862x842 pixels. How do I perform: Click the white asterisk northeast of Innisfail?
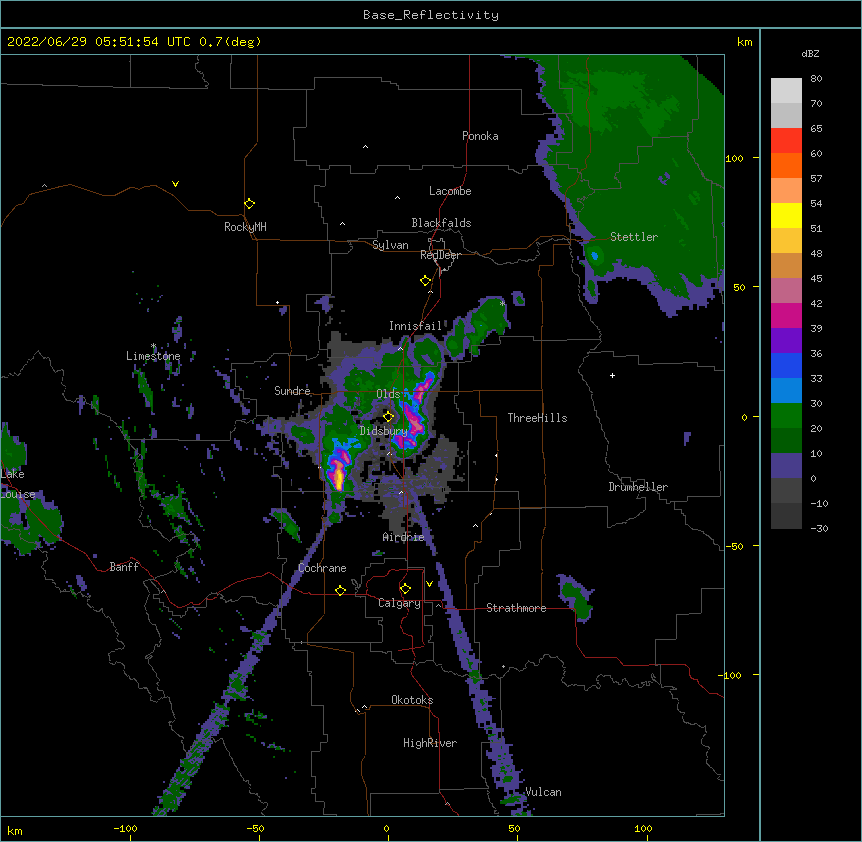pos(502,303)
